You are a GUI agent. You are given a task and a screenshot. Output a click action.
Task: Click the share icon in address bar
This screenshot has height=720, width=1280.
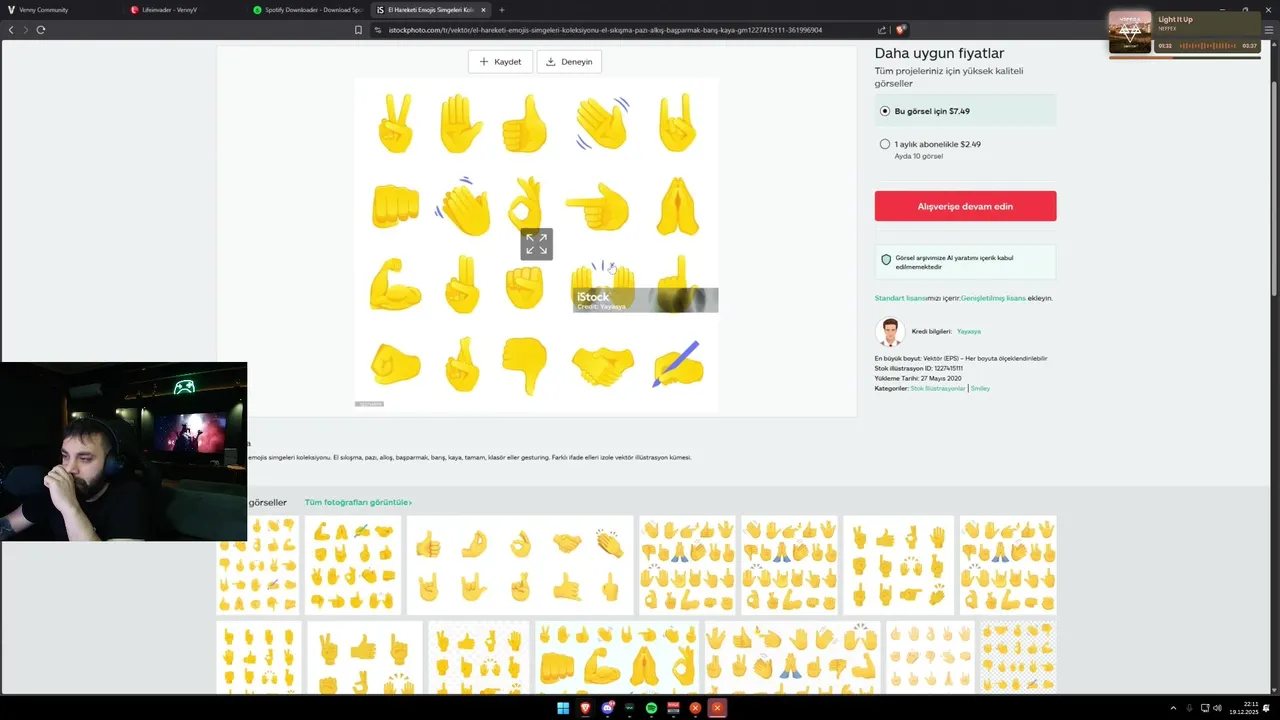pos(881,30)
